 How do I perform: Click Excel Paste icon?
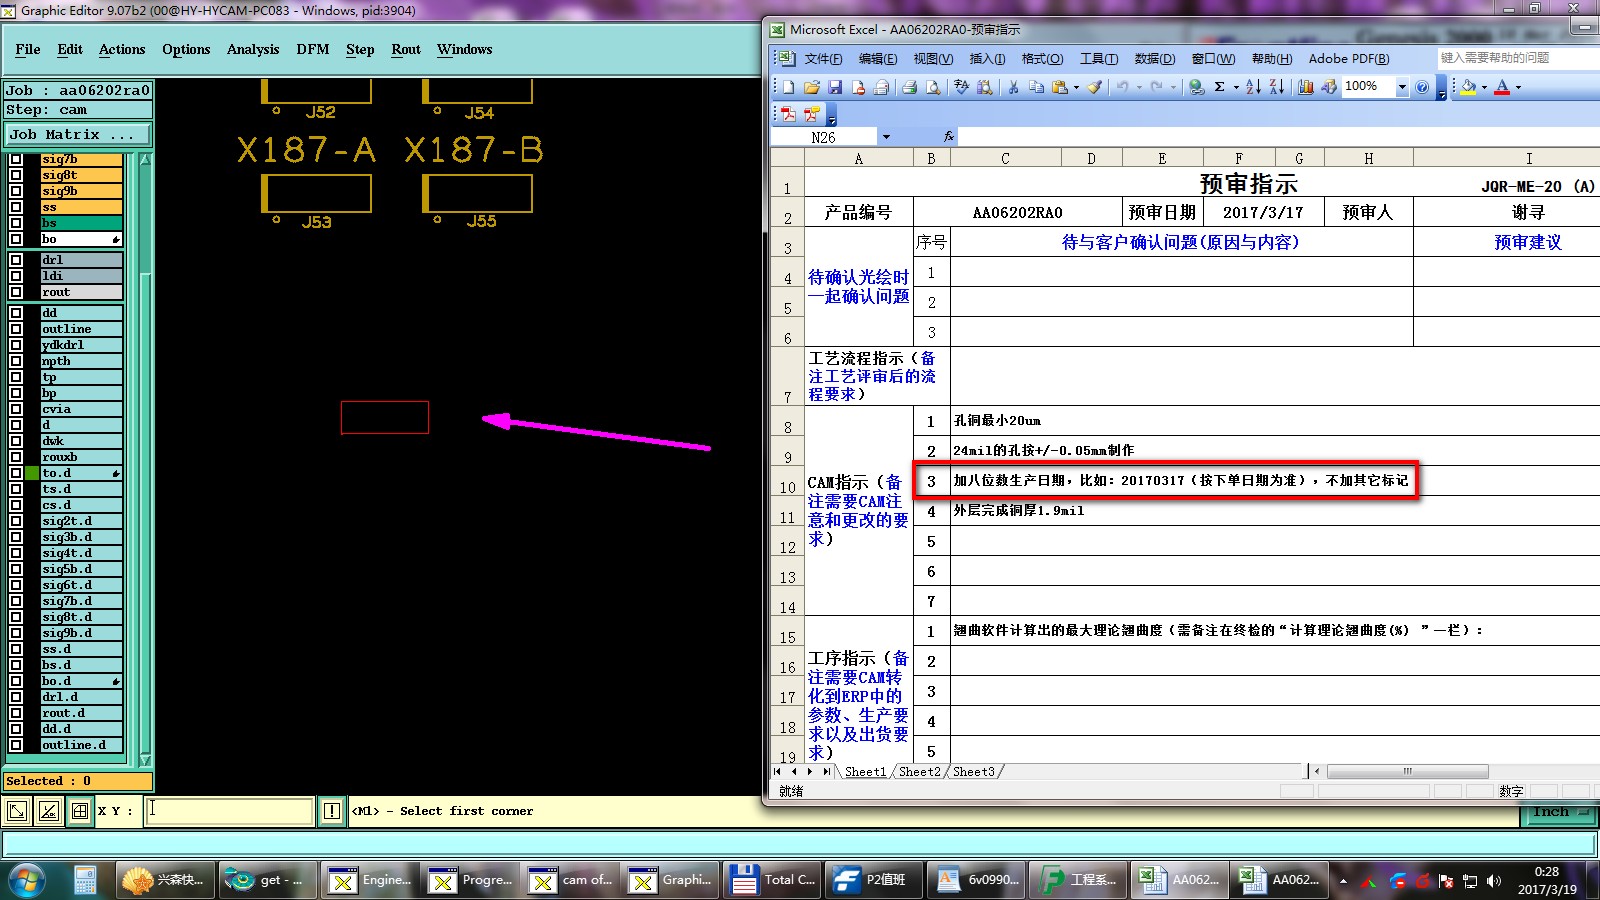(x=1059, y=87)
